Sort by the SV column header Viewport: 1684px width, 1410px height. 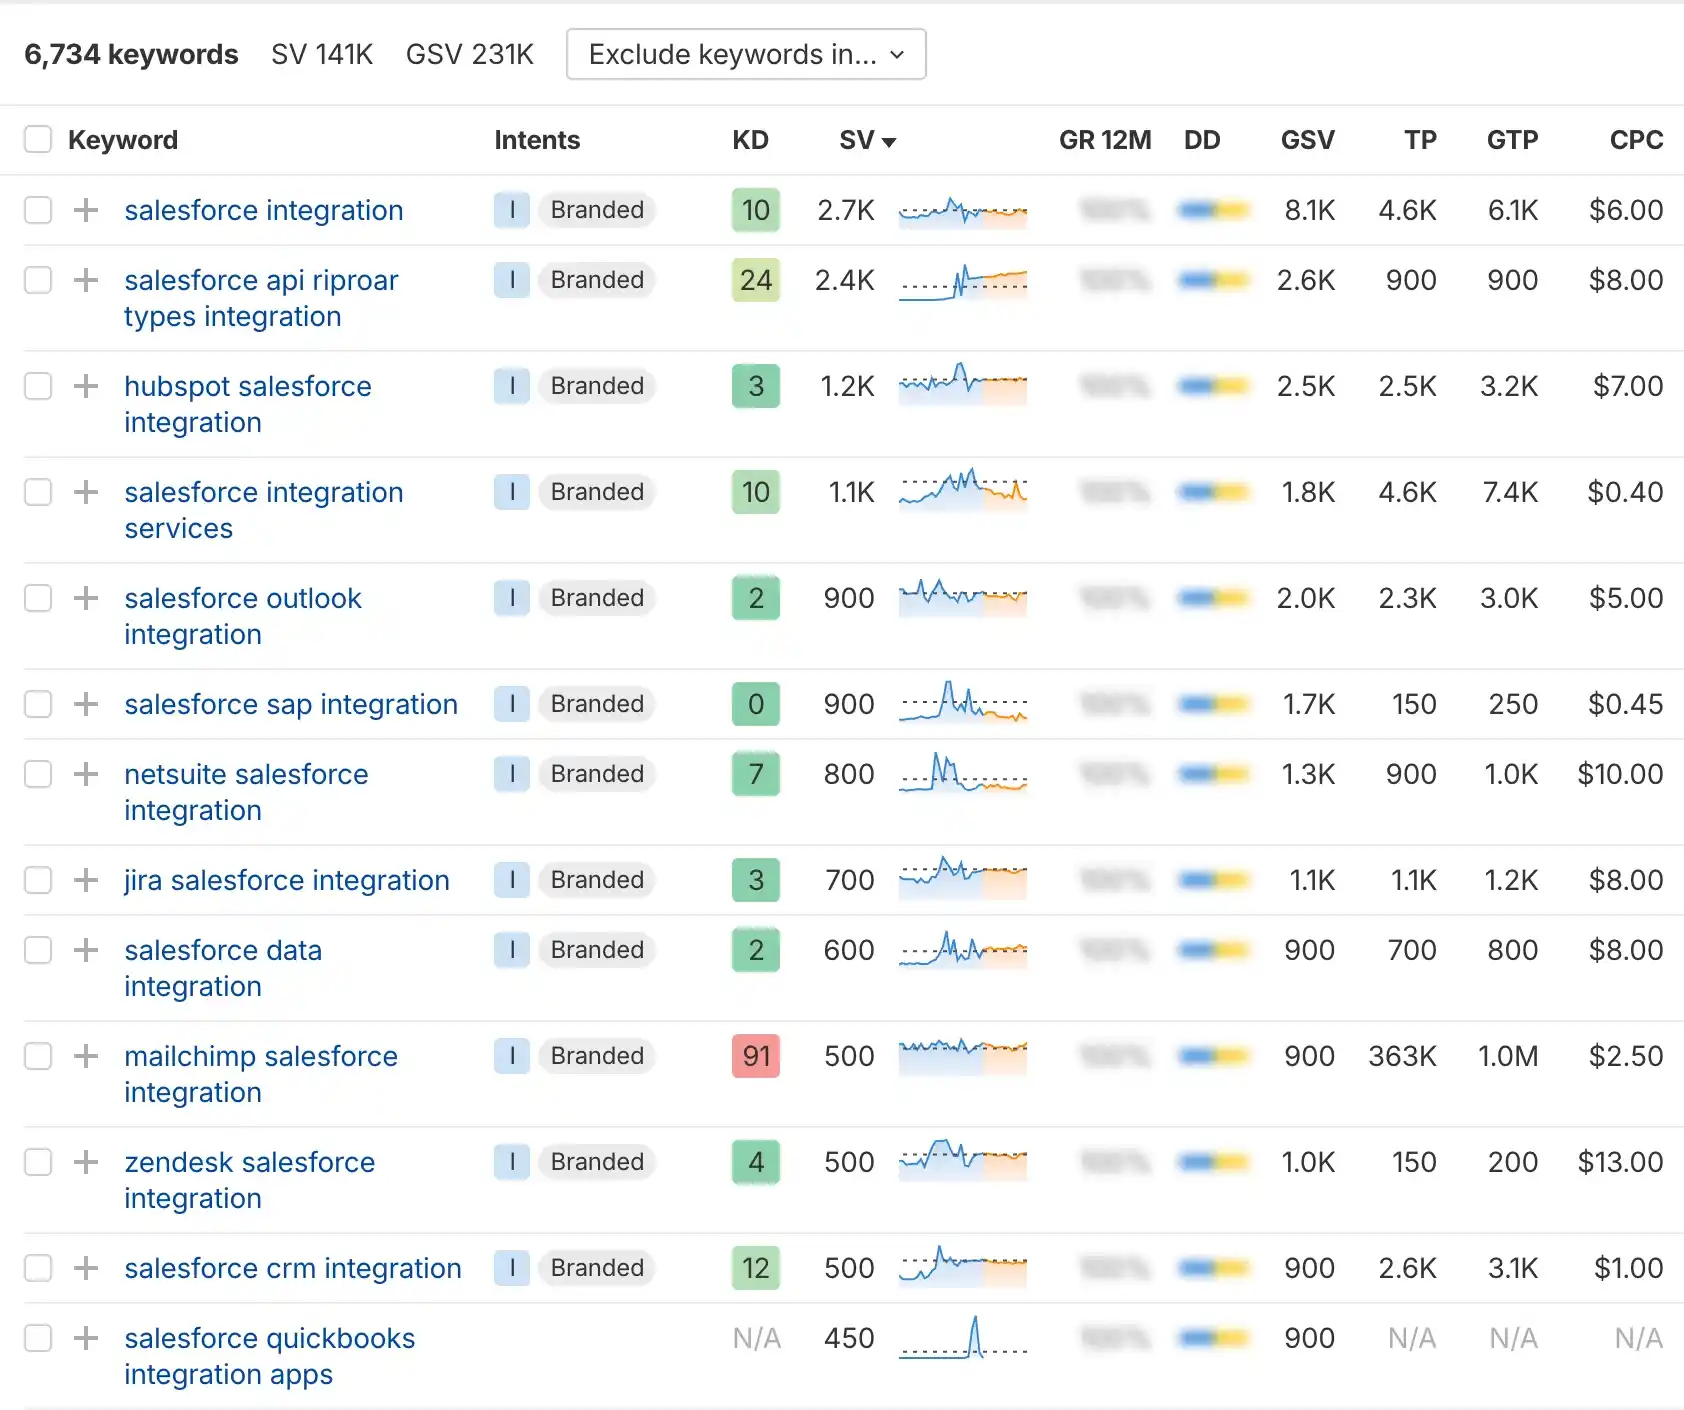point(867,140)
